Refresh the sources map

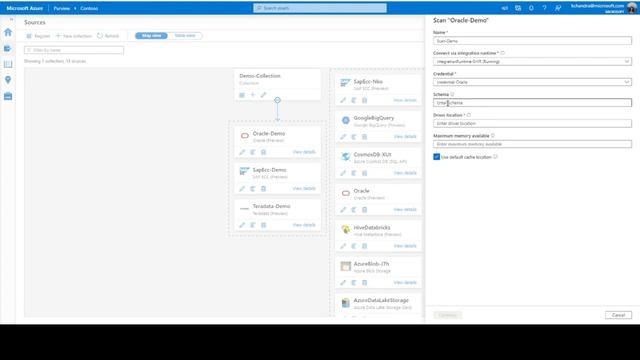tap(108, 36)
